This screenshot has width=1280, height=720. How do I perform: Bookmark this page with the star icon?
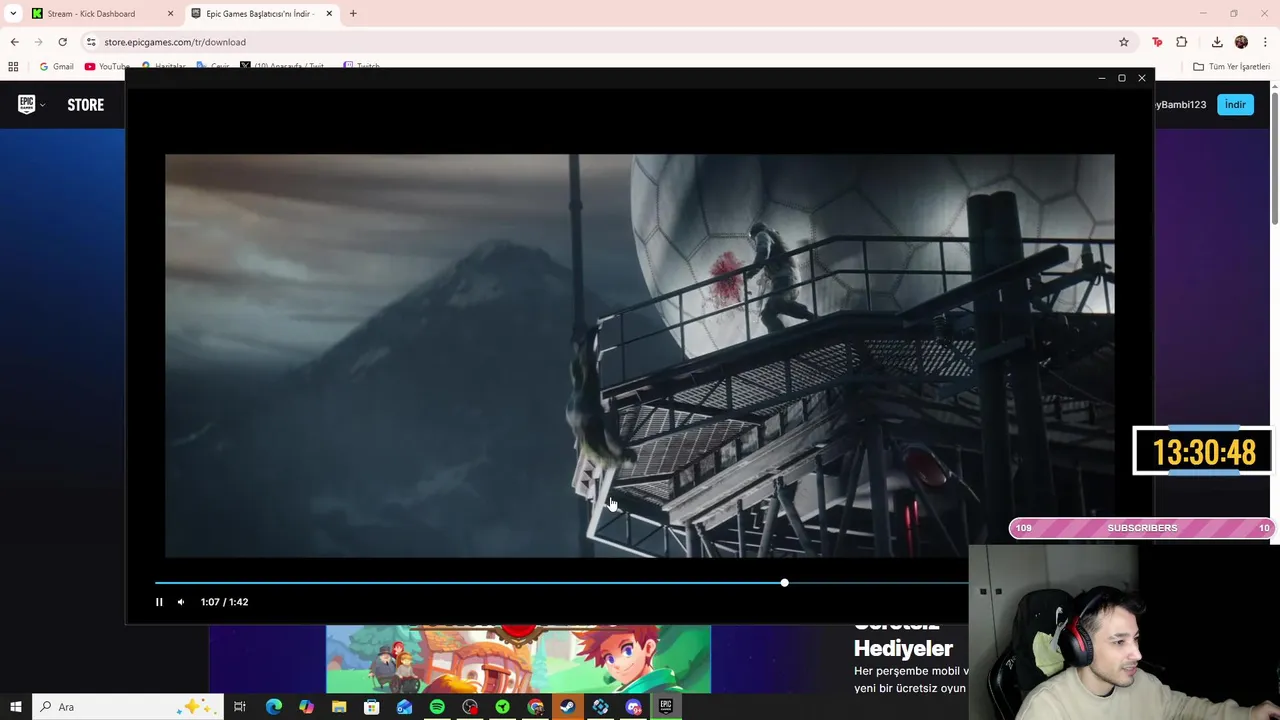pos(1124,42)
